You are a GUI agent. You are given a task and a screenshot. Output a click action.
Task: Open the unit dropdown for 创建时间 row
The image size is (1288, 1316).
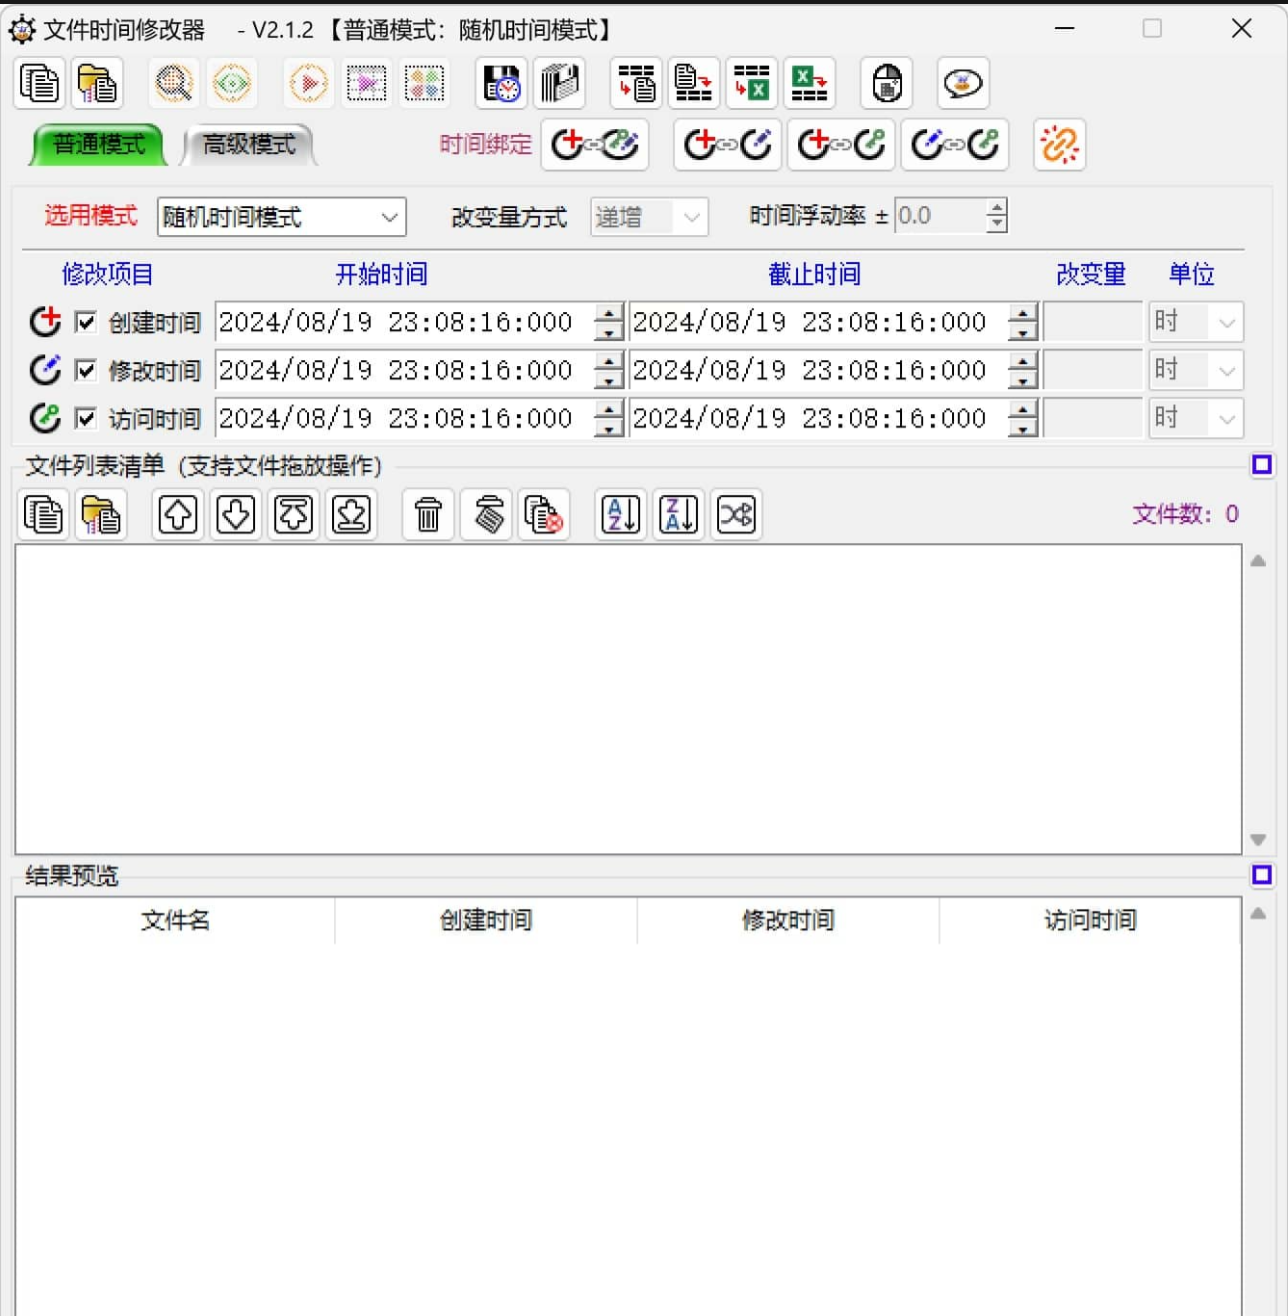(1196, 322)
